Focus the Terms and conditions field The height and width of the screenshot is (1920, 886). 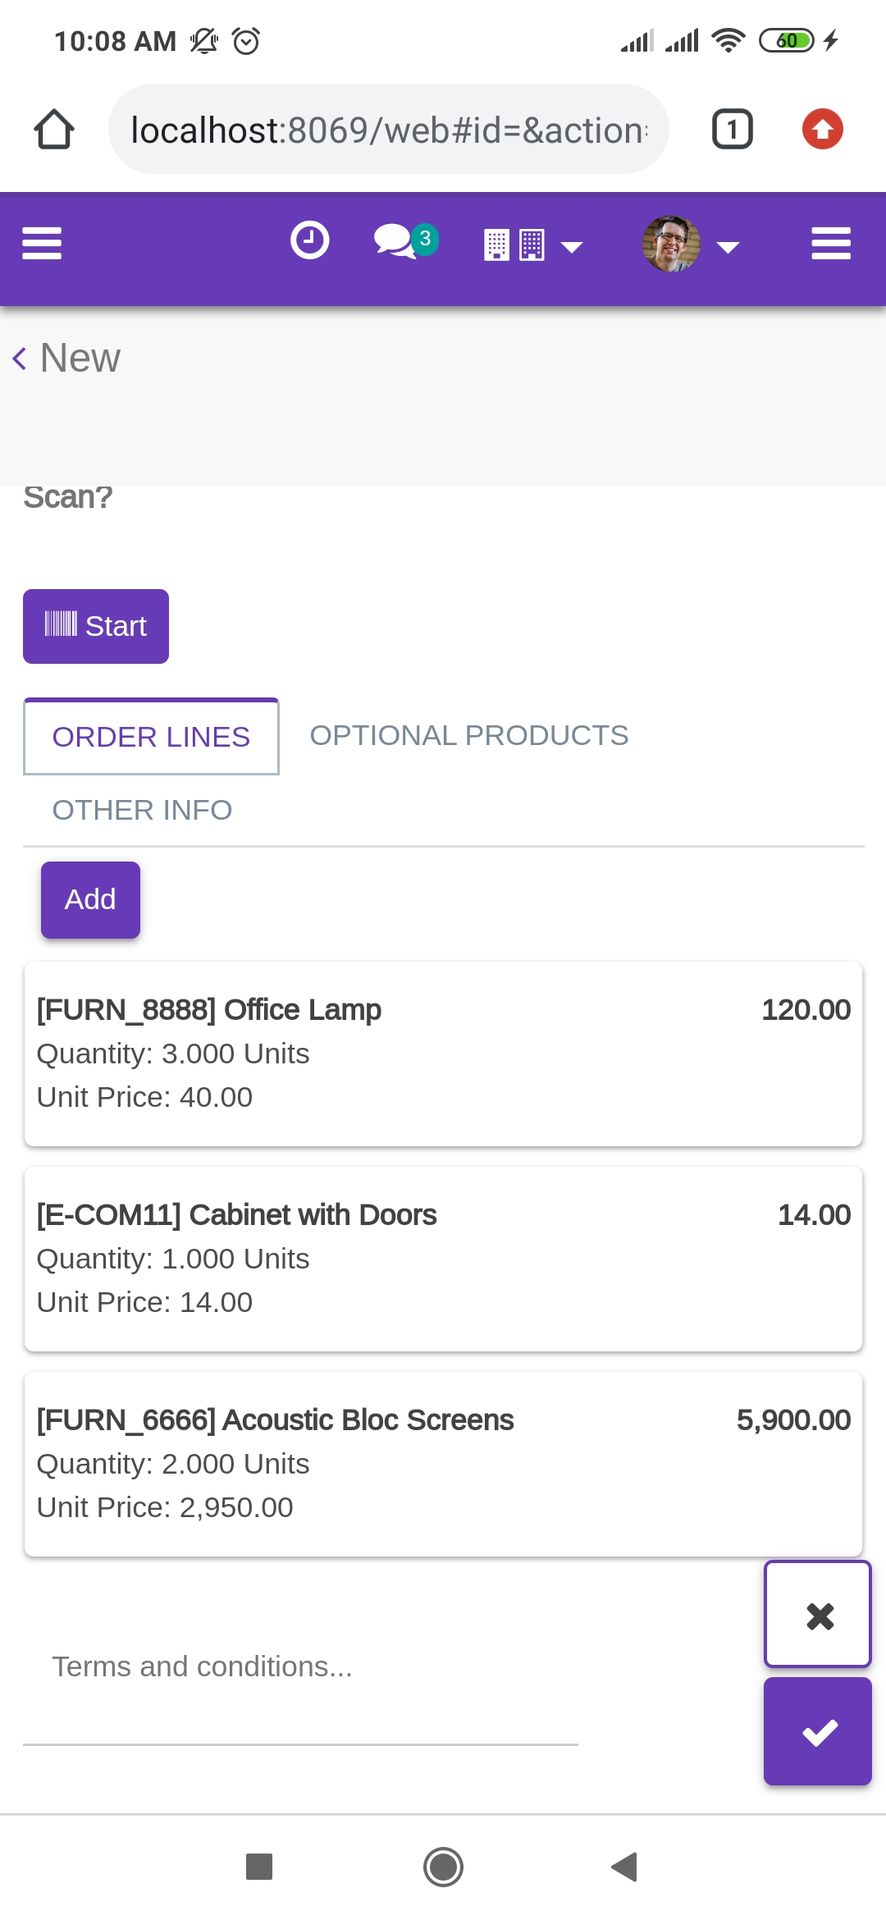[300, 1667]
